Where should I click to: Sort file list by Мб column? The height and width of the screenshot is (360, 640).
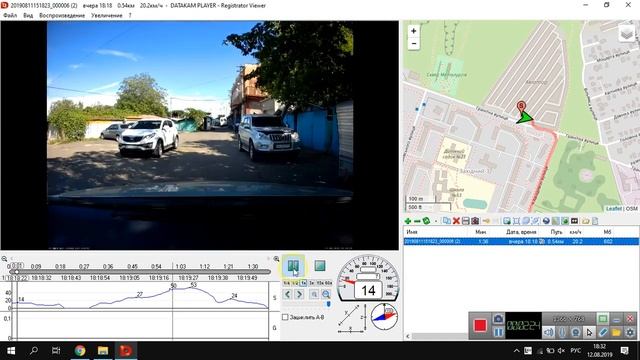click(x=607, y=232)
